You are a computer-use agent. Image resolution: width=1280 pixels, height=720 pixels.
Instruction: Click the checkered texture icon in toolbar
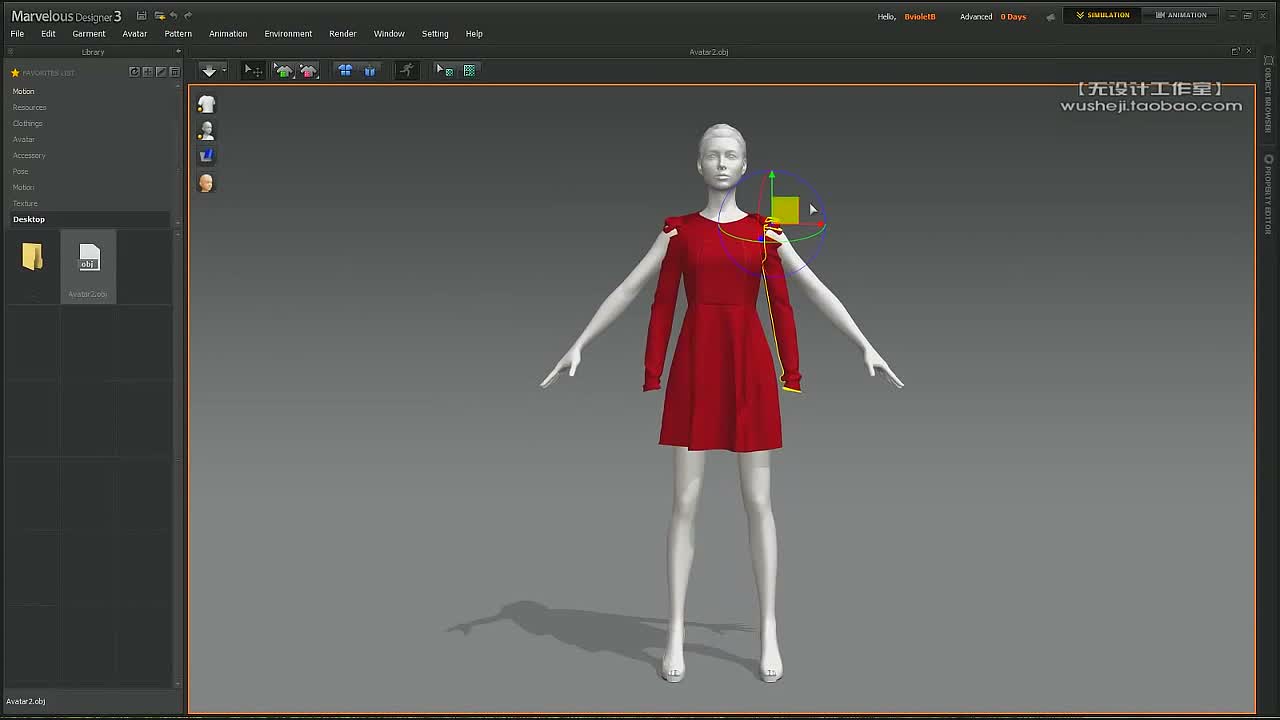(x=469, y=70)
